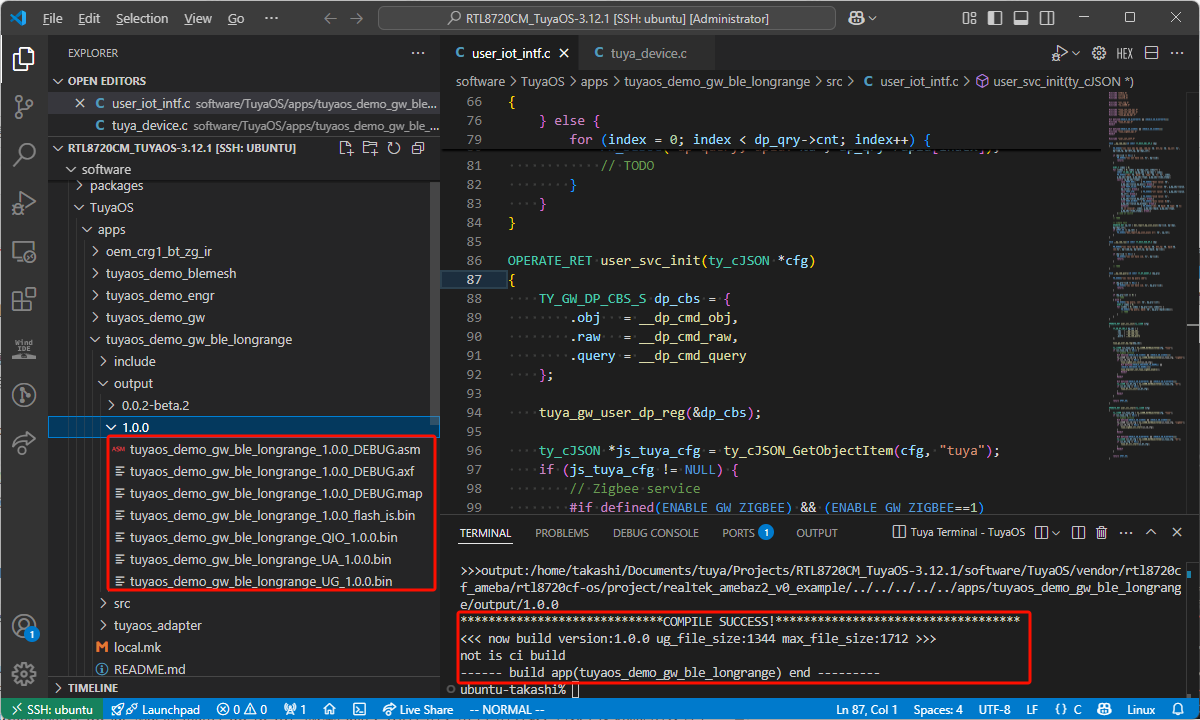Switch to tuya_device.c editor tab

pos(649,53)
